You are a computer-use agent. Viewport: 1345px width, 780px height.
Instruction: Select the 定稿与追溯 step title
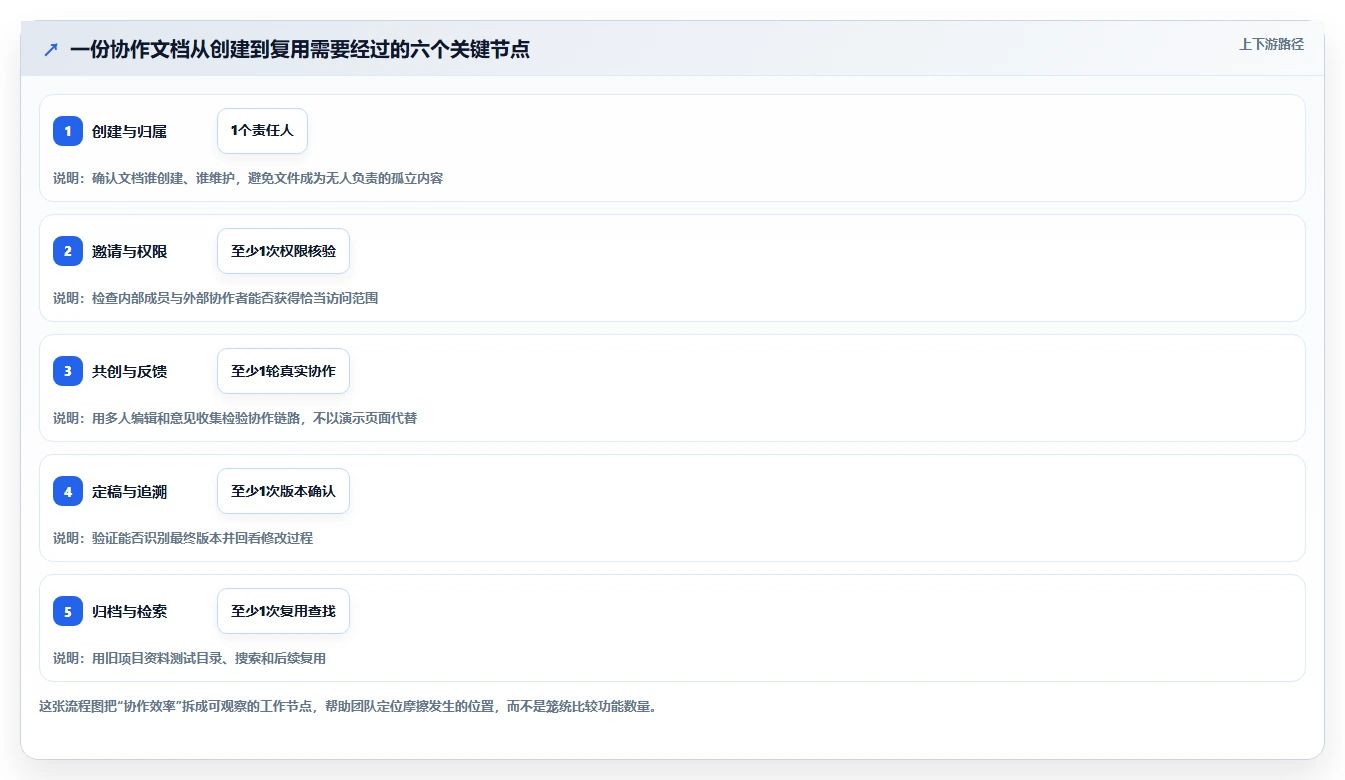click(x=129, y=491)
